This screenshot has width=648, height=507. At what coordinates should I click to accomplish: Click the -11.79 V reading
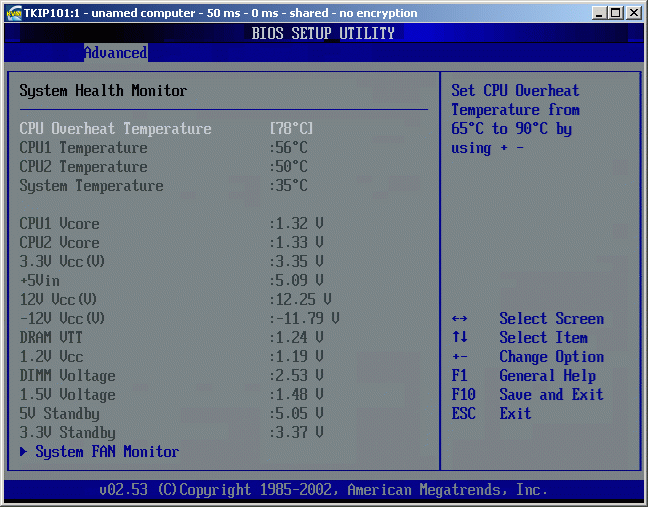coord(305,319)
